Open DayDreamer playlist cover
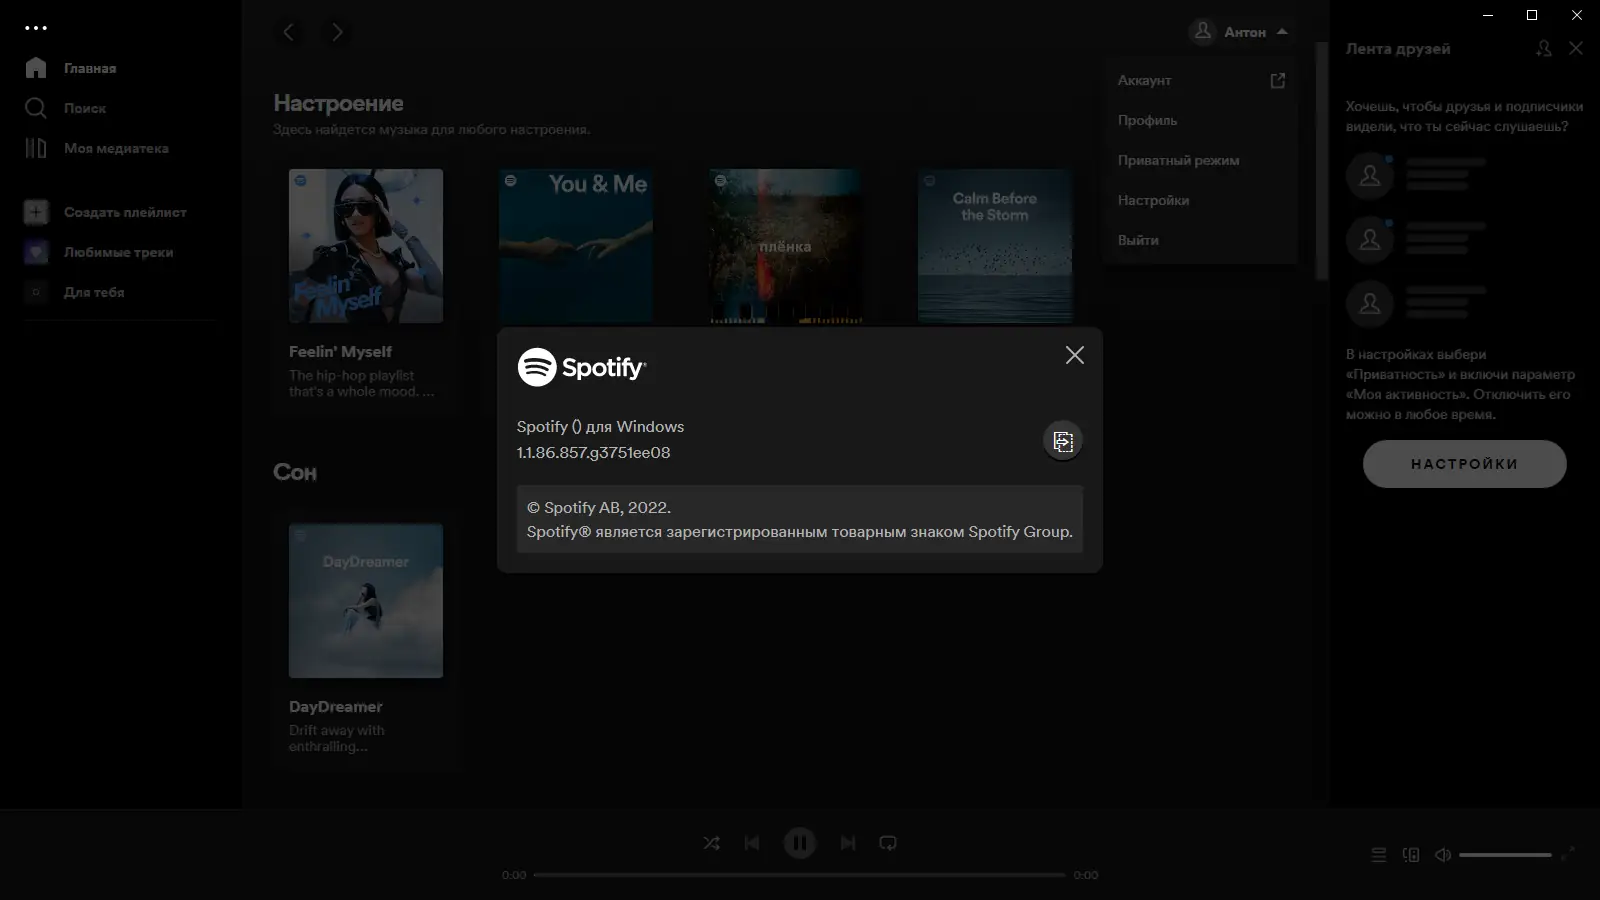 pos(366,601)
